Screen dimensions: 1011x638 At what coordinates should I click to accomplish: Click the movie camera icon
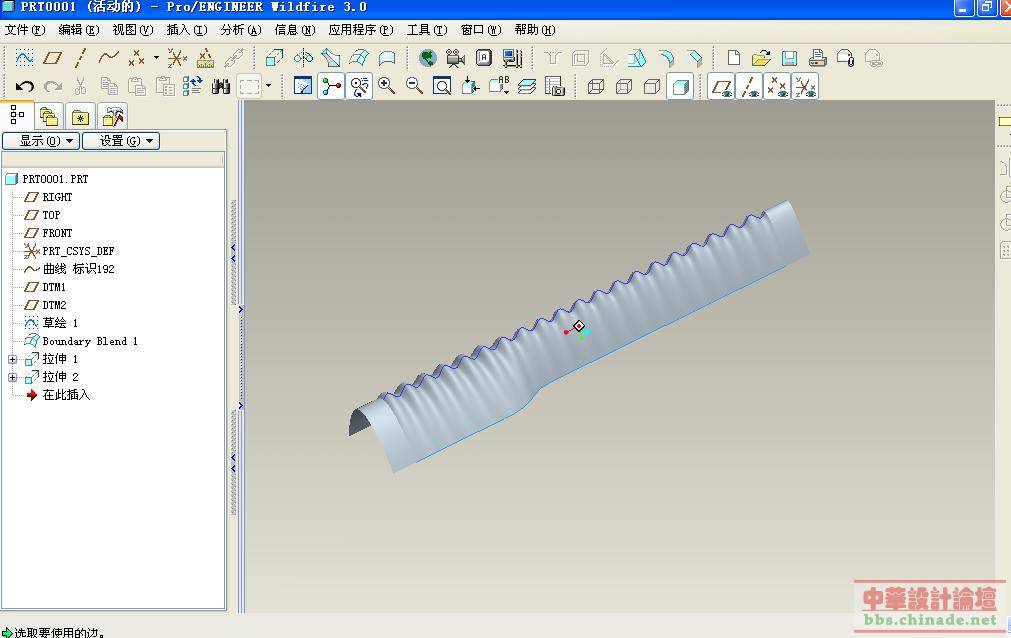click(455, 58)
